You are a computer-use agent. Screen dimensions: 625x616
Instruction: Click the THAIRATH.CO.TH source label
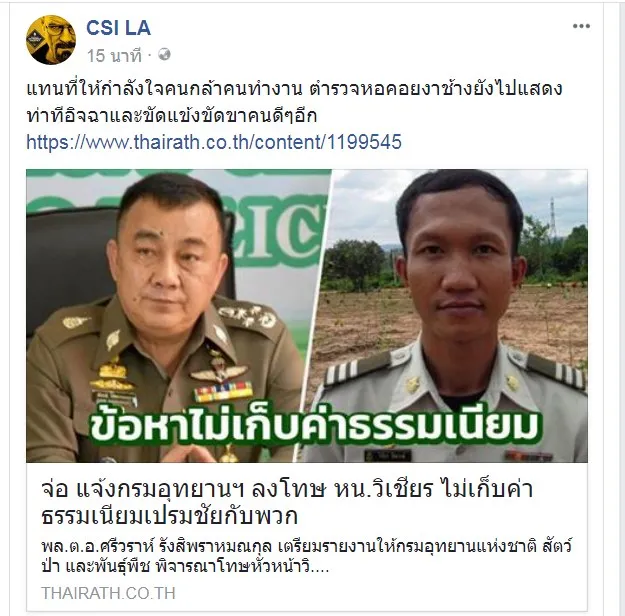[x=108, y=593]
